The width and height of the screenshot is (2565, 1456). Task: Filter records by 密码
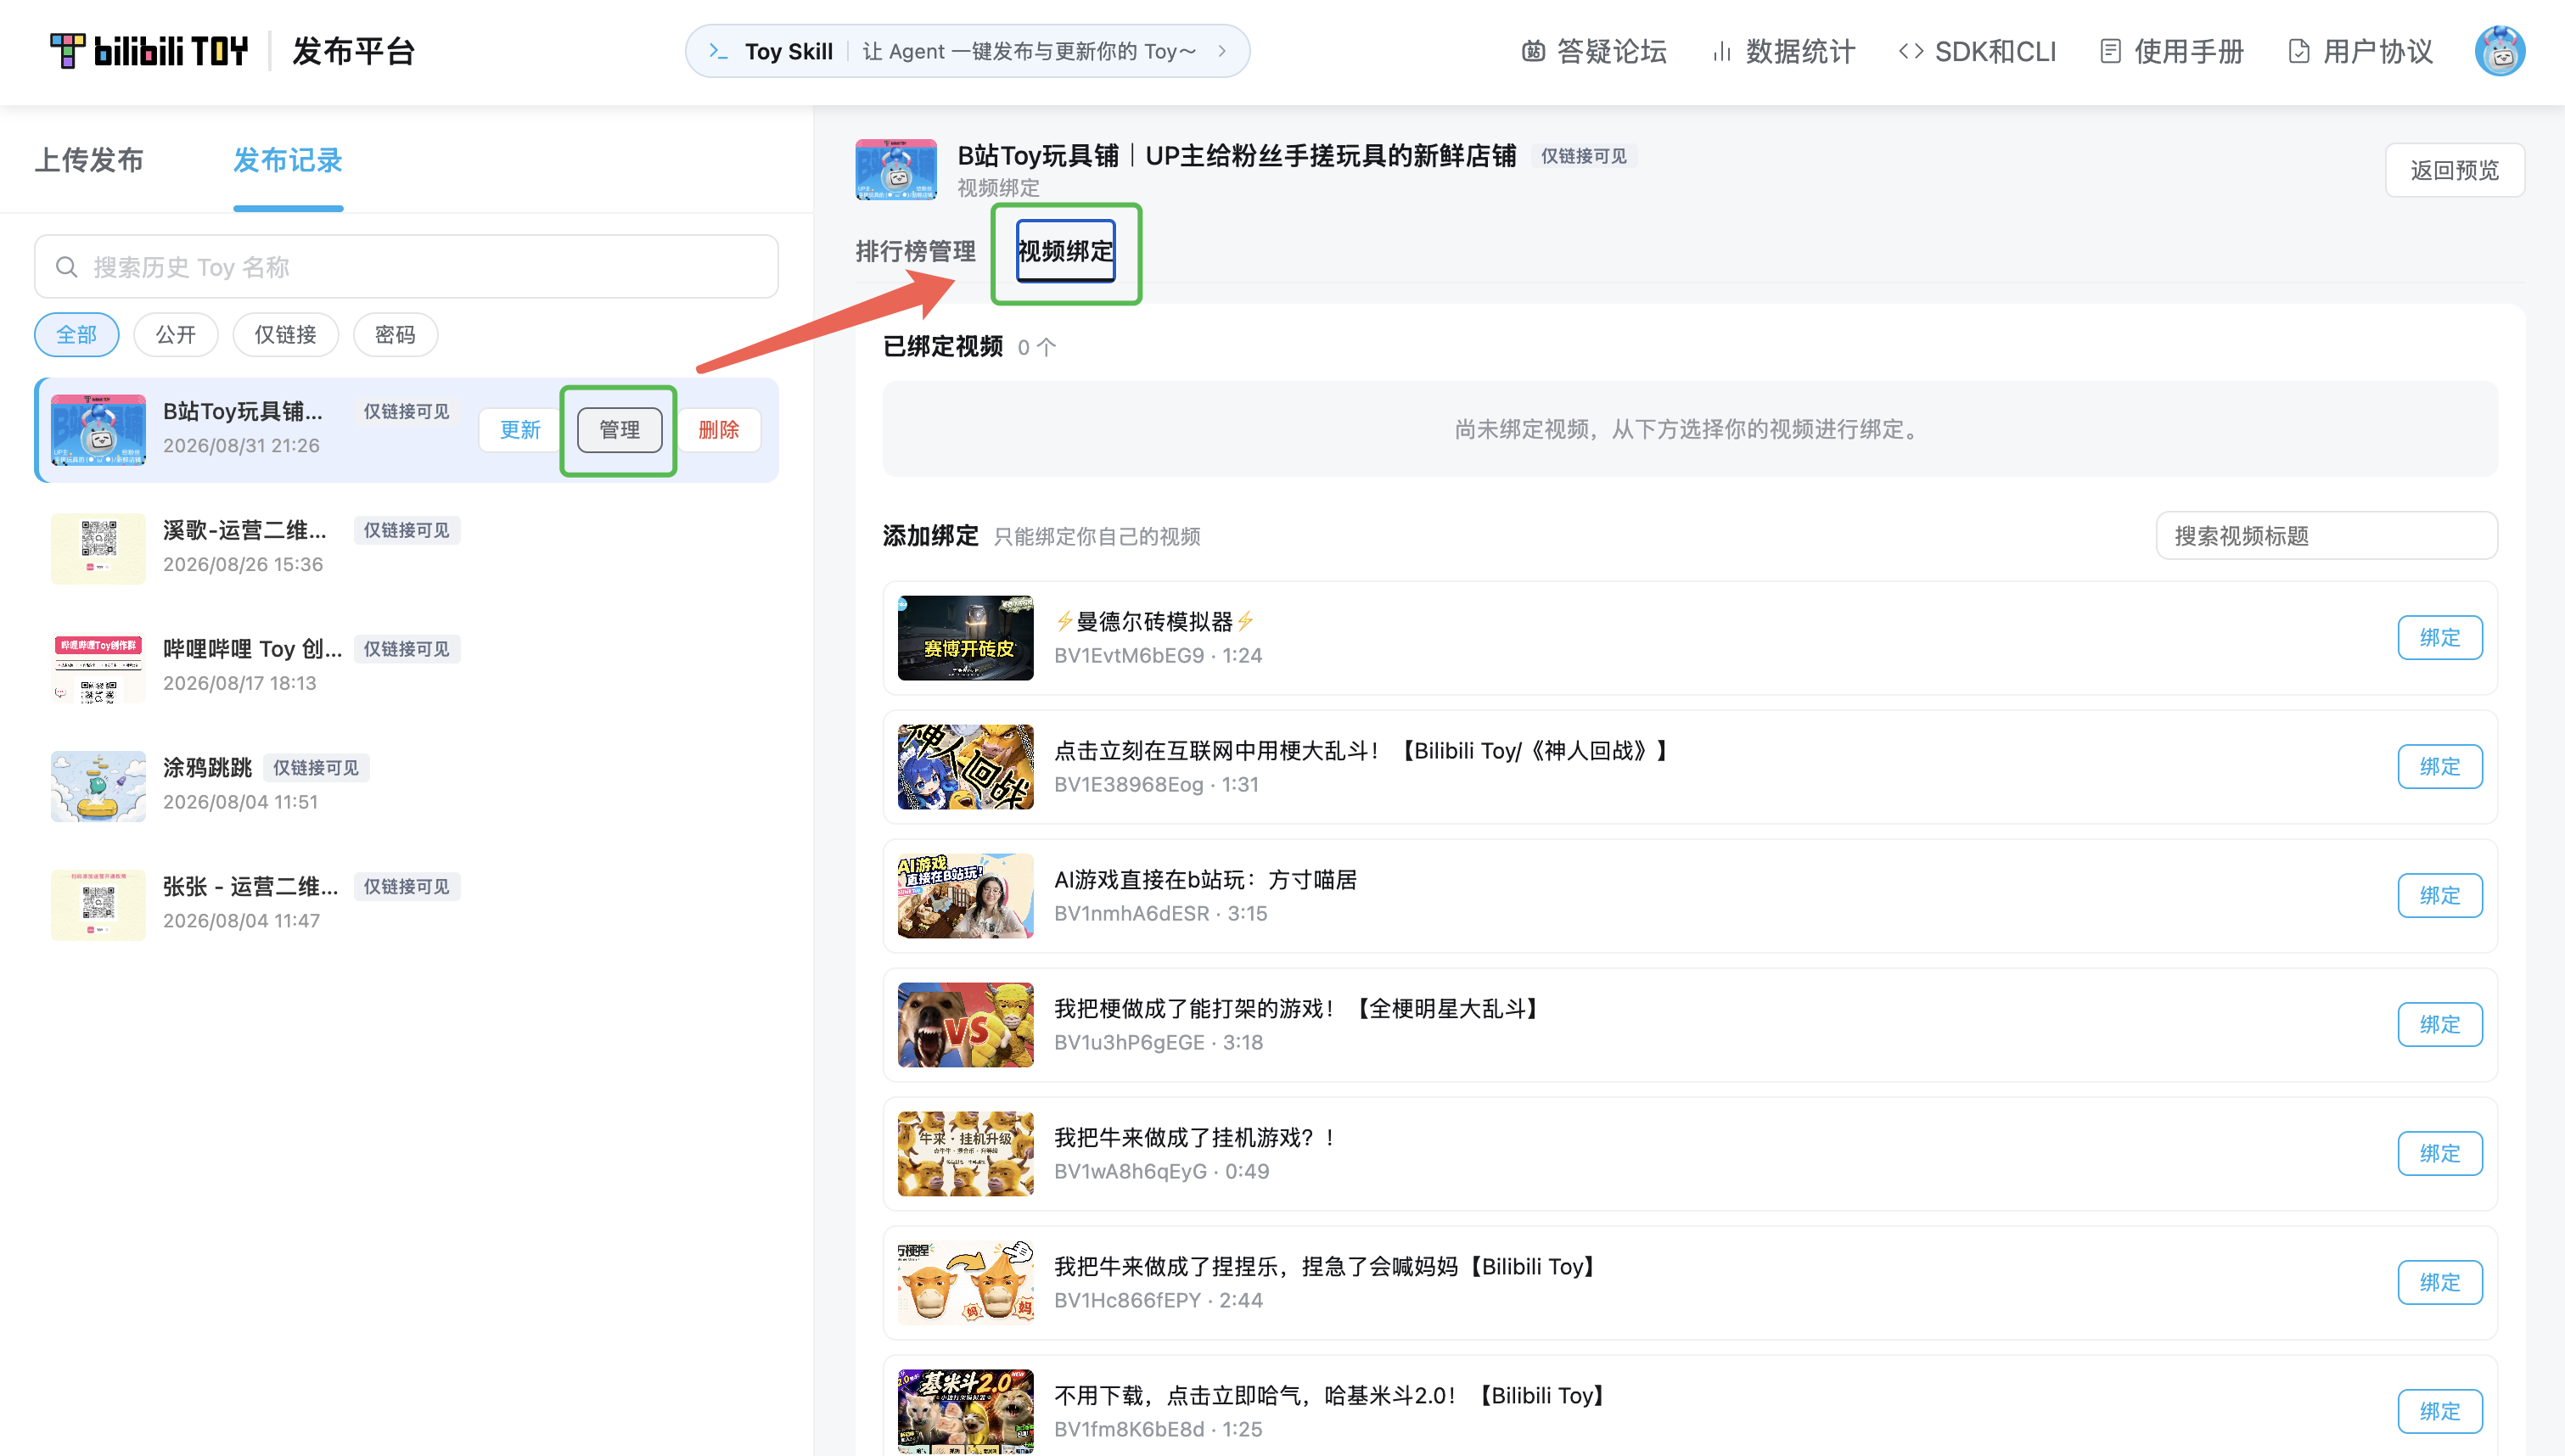coord(395,334)
